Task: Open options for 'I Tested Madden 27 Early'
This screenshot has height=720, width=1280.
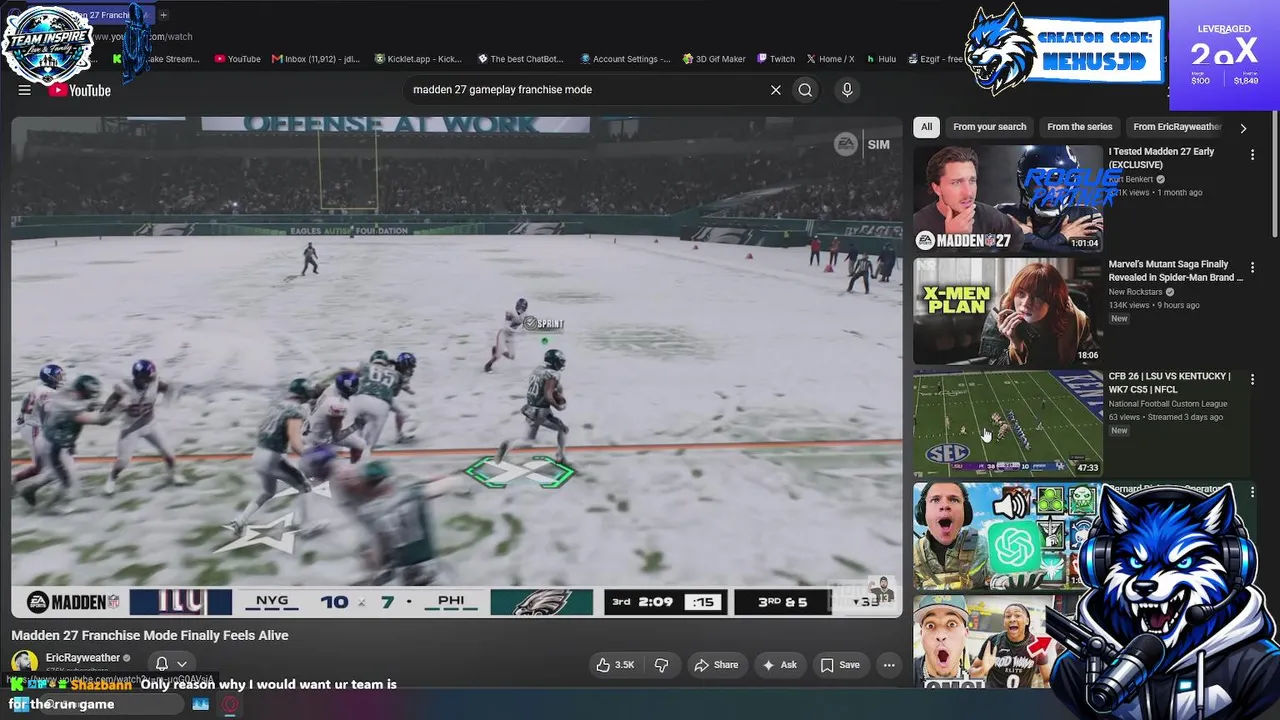Action: tap(1252, 155)
